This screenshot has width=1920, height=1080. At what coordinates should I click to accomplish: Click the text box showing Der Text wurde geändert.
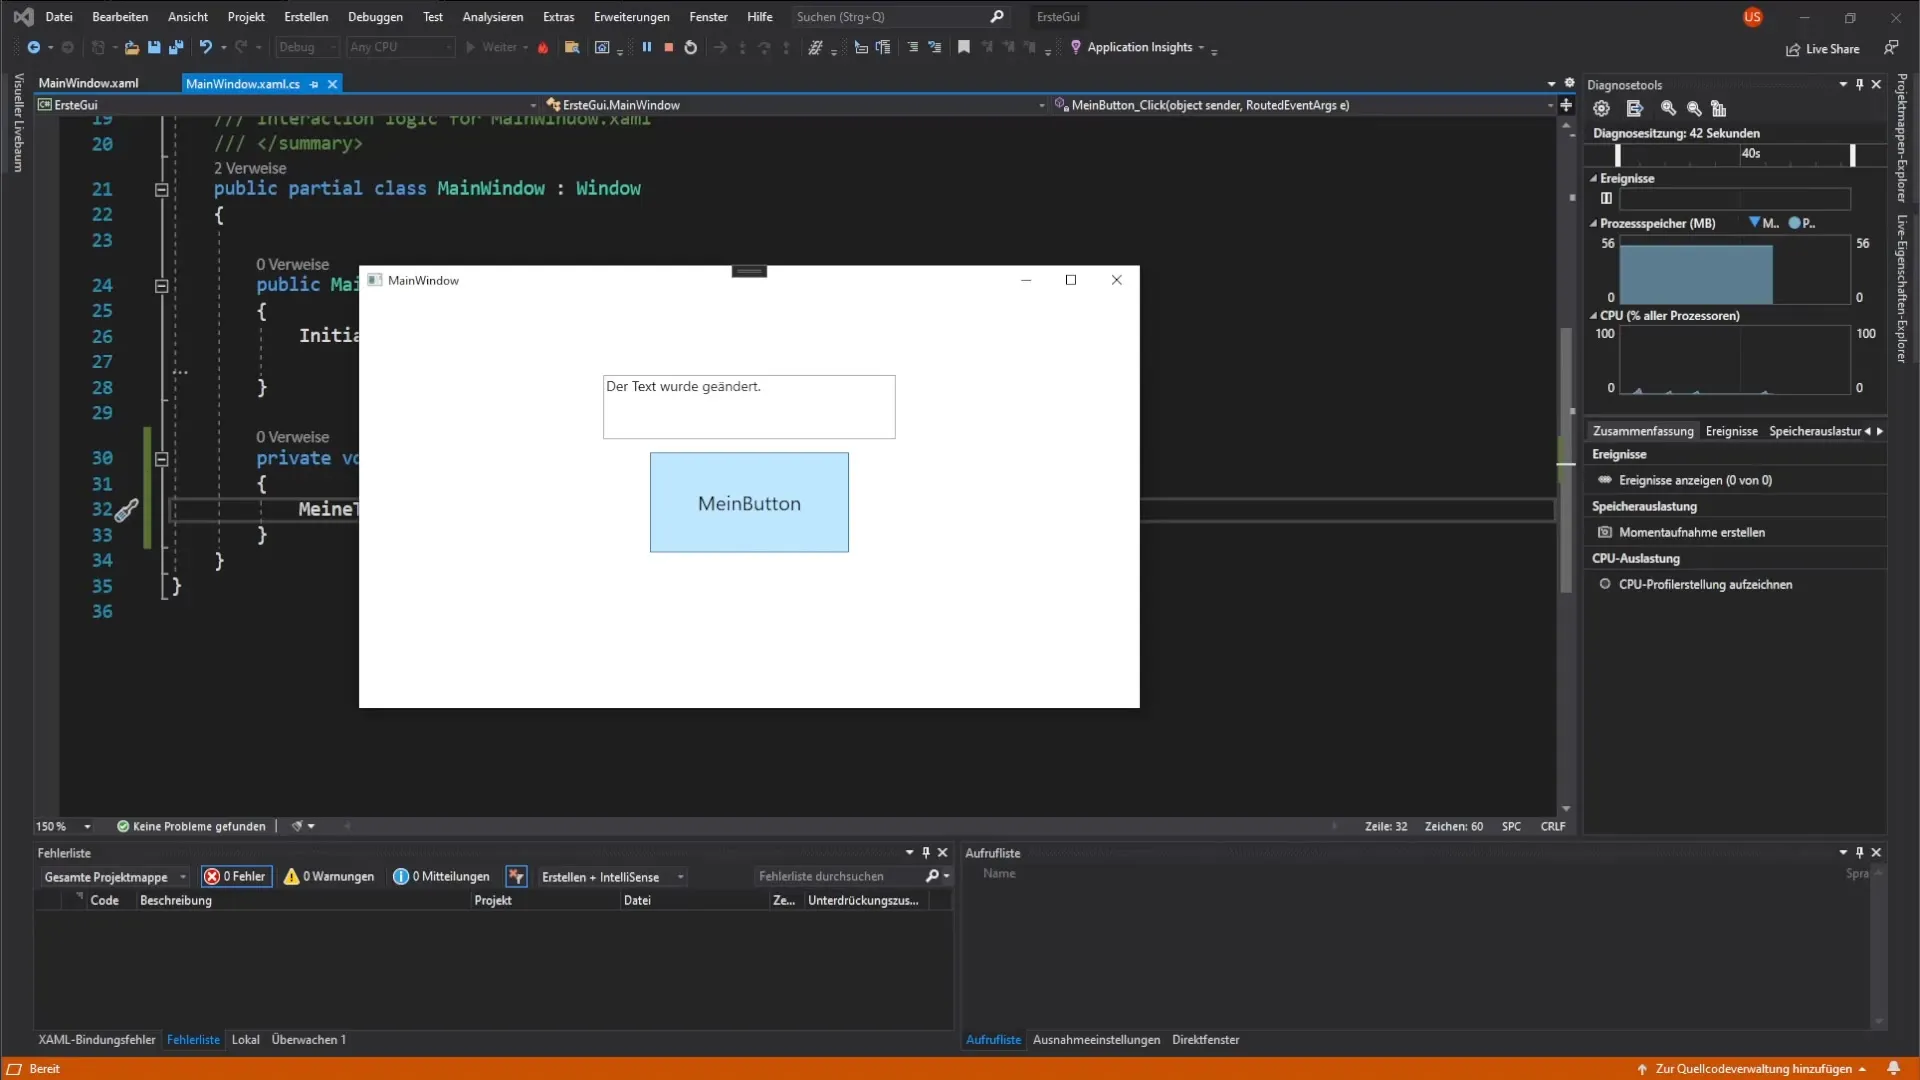click(x=749, y=407)
